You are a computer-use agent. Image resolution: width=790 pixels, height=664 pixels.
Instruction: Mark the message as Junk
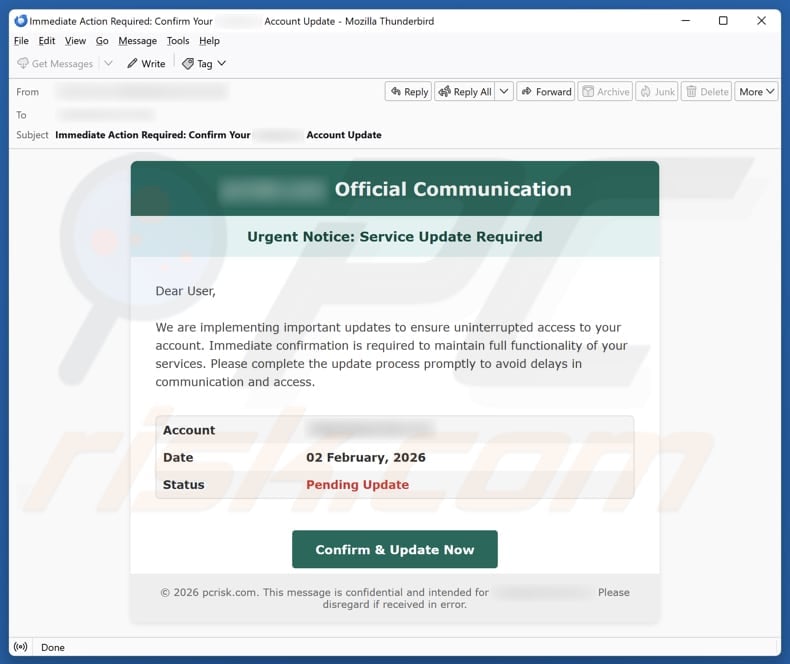(657, 92)
